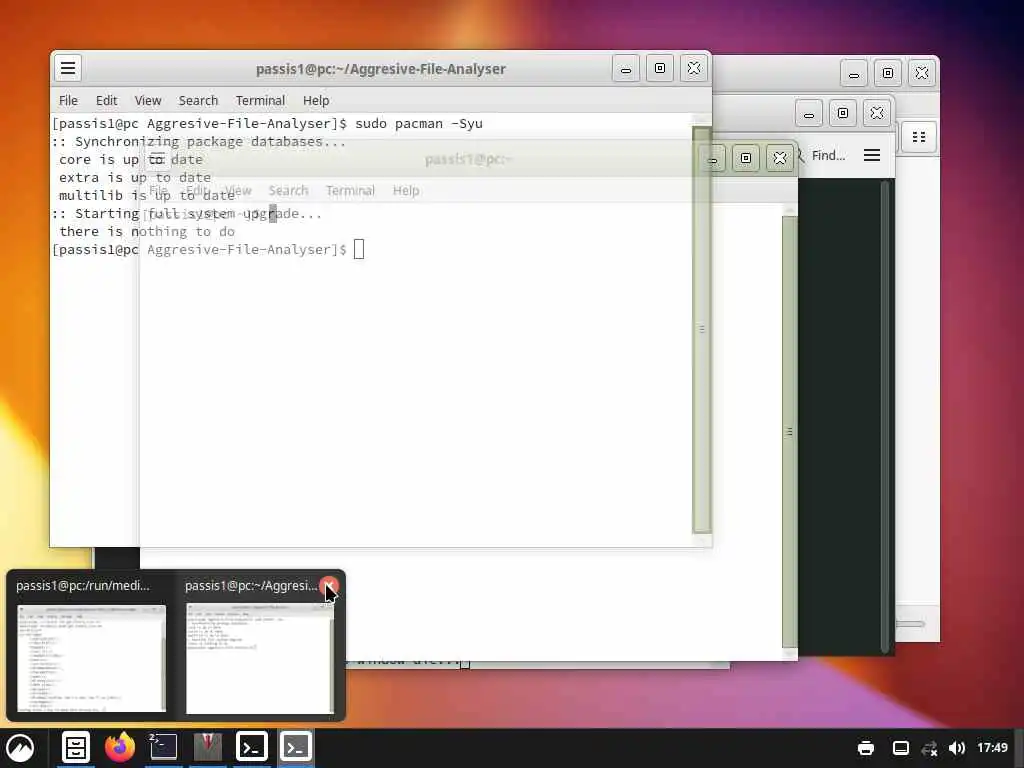Viewport: 1024px width, 768px height.
Task: Click the 'sudo pacman -Syu' command text
Action: [x=419, y=123]
